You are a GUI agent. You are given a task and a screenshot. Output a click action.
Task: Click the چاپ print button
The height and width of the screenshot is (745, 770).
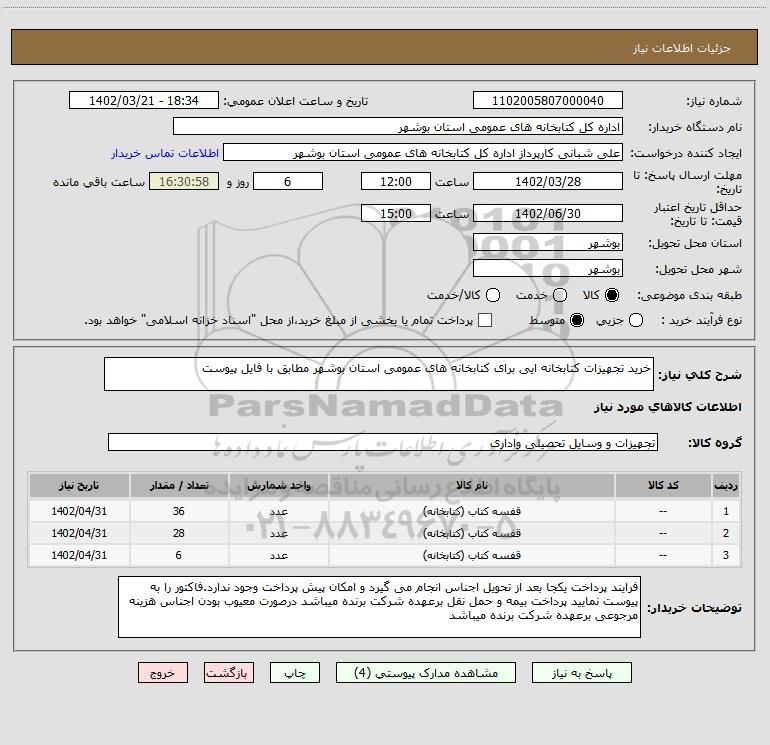[x=295, y=673]
